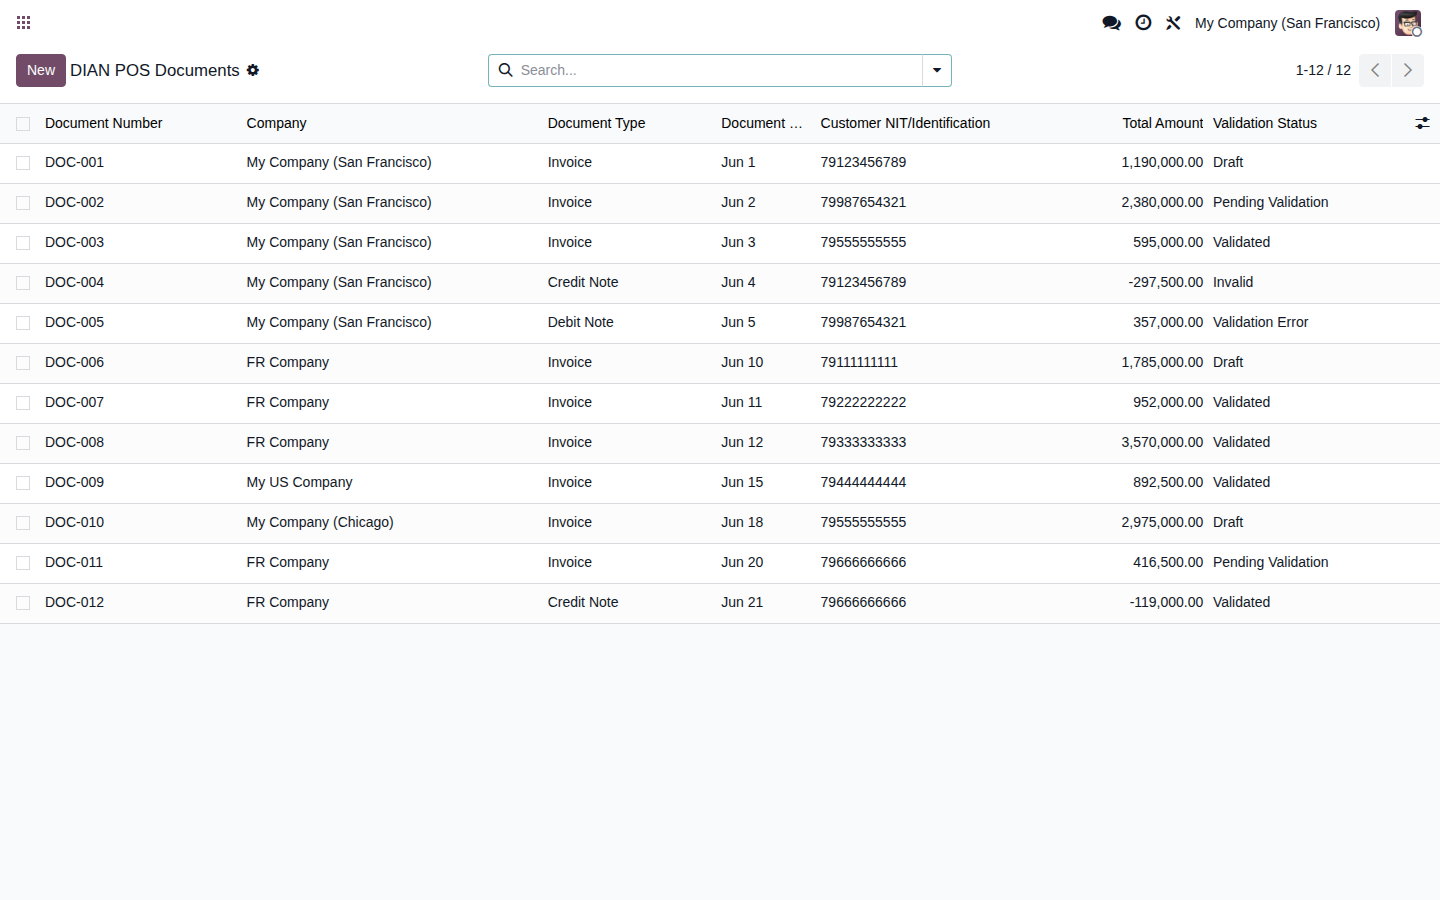The width and height of the screenshot is (1440, 900).
Task: Click amount -297,500.00
Action: [x=1166, y=282]
